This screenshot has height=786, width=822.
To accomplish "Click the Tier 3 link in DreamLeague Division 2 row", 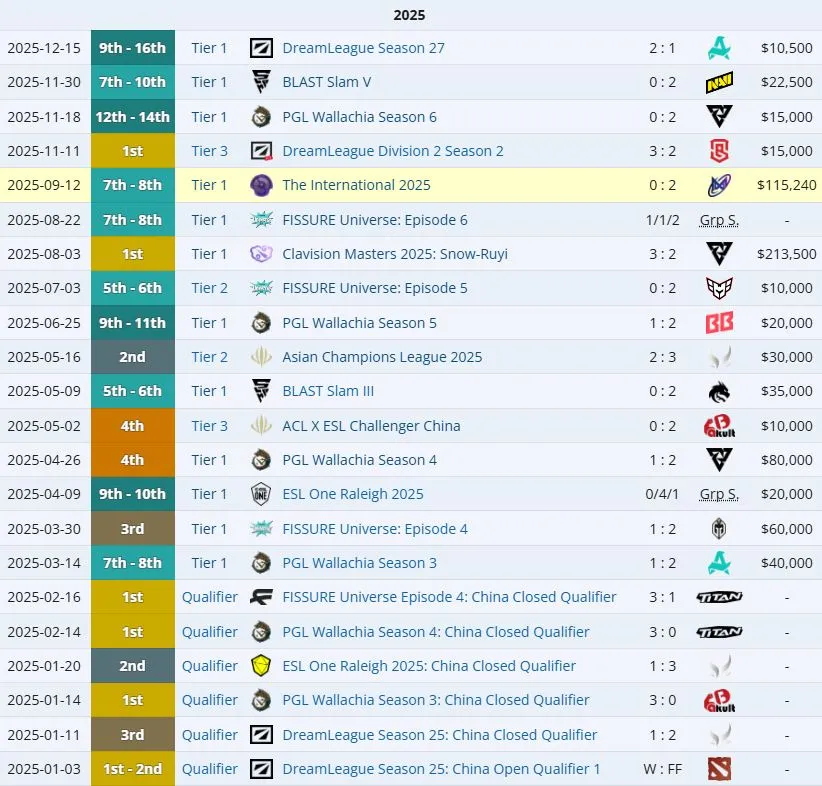I will pyautogui.click(x=210, y=151).
